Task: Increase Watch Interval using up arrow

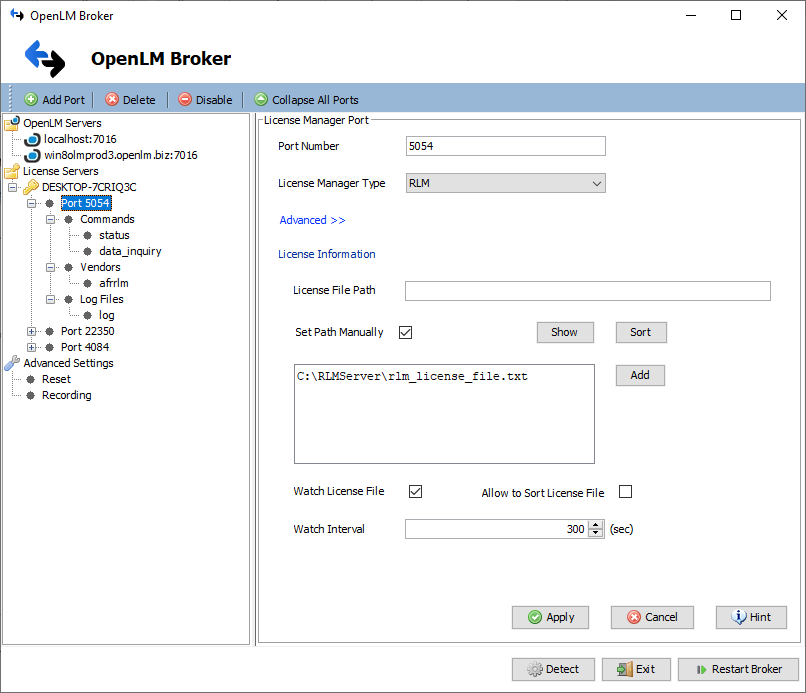Action: pyautogui.click(x=596, y=525)
